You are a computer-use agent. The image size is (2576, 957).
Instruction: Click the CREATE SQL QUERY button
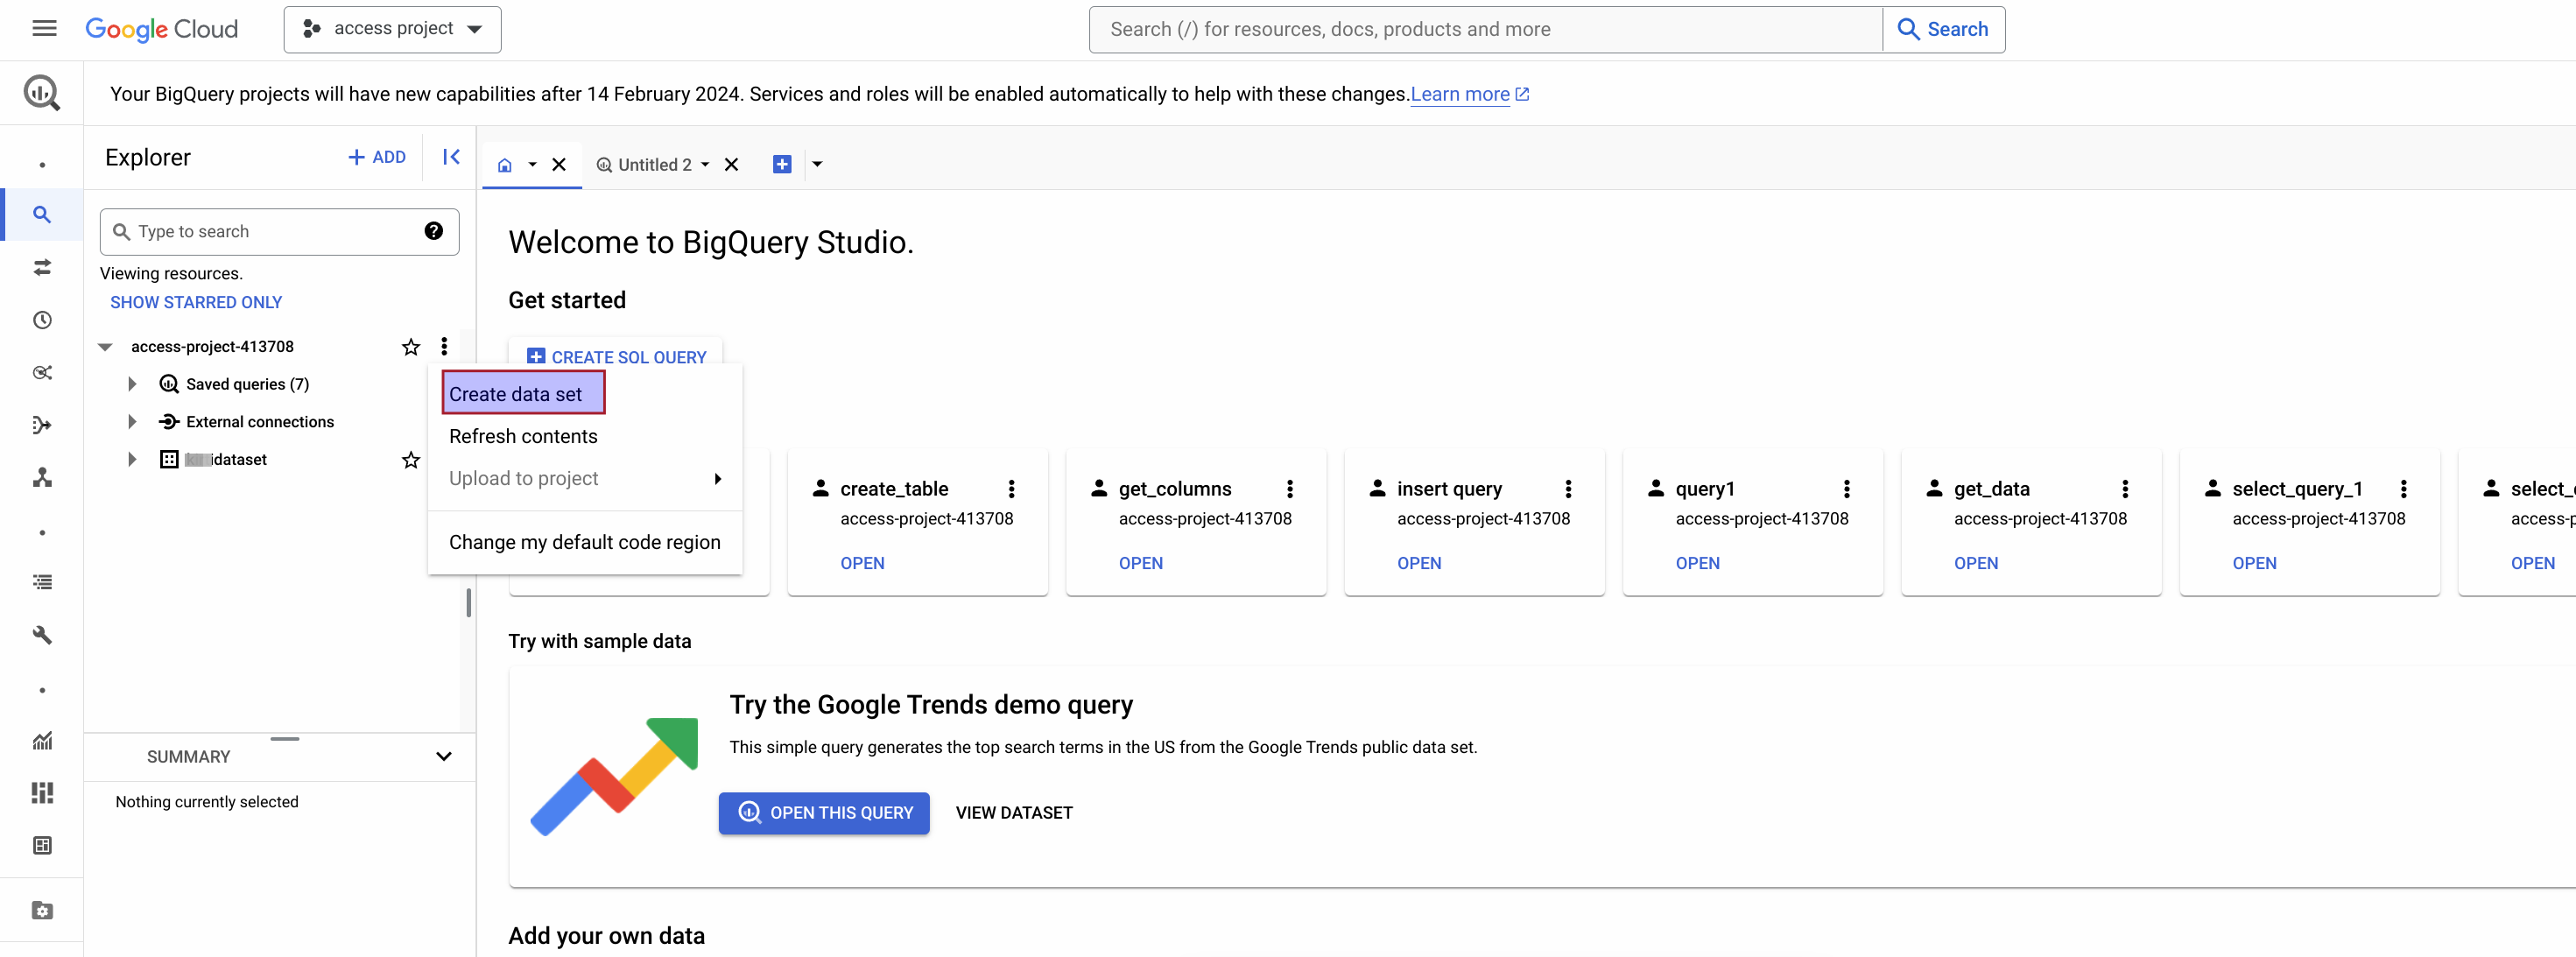point(616,356)
